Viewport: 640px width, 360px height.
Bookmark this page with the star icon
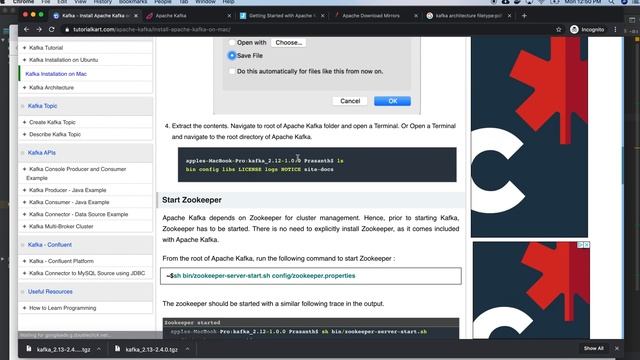558,29
